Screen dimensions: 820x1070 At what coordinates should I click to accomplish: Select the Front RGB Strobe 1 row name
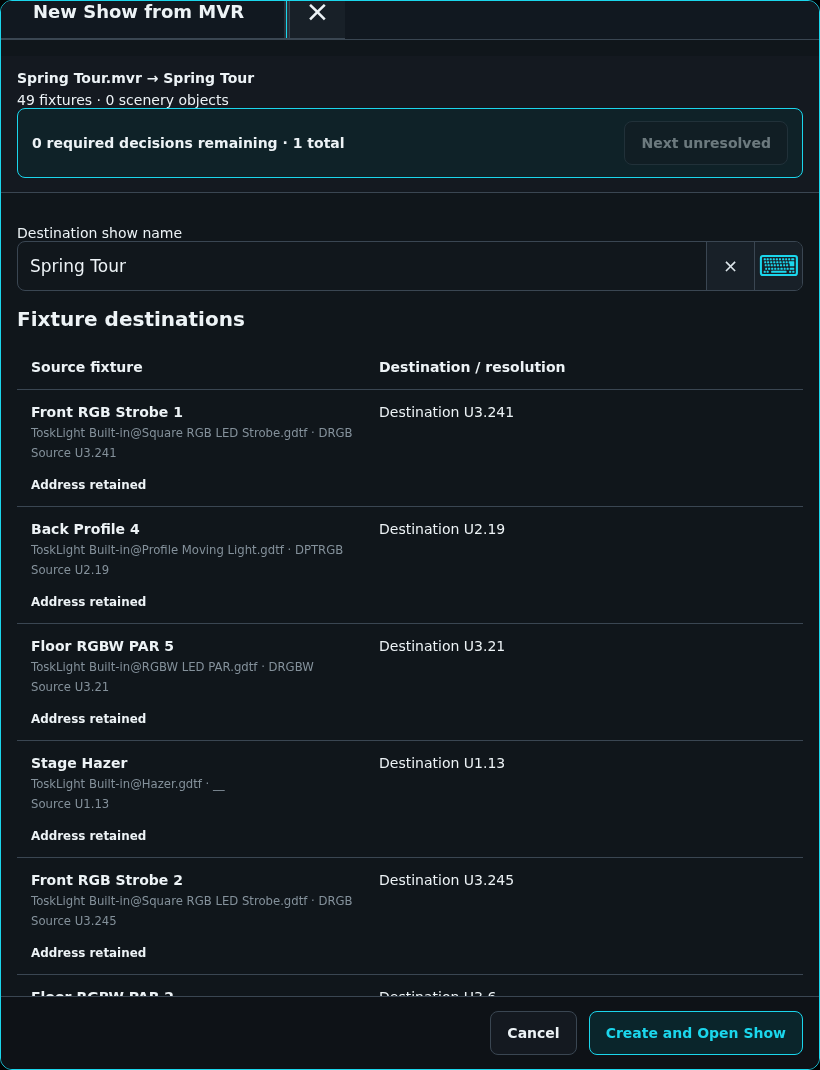click(106, 412)
